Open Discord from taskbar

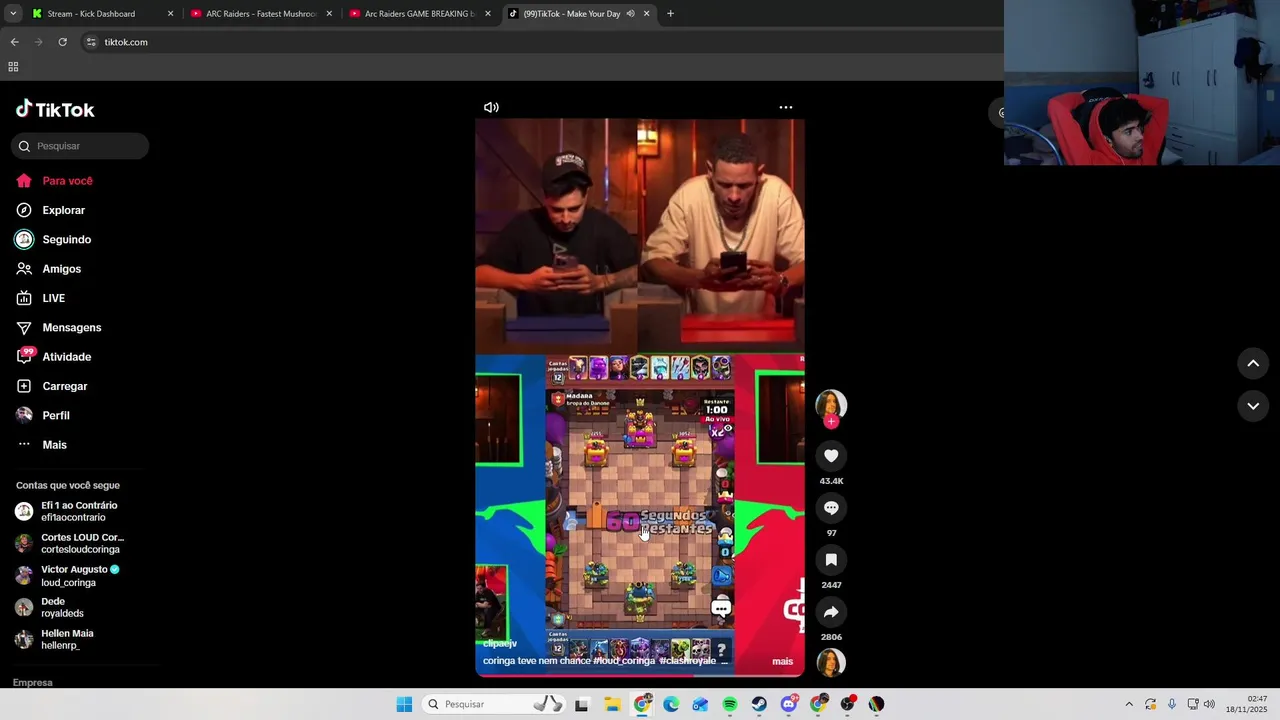(789, 704)
